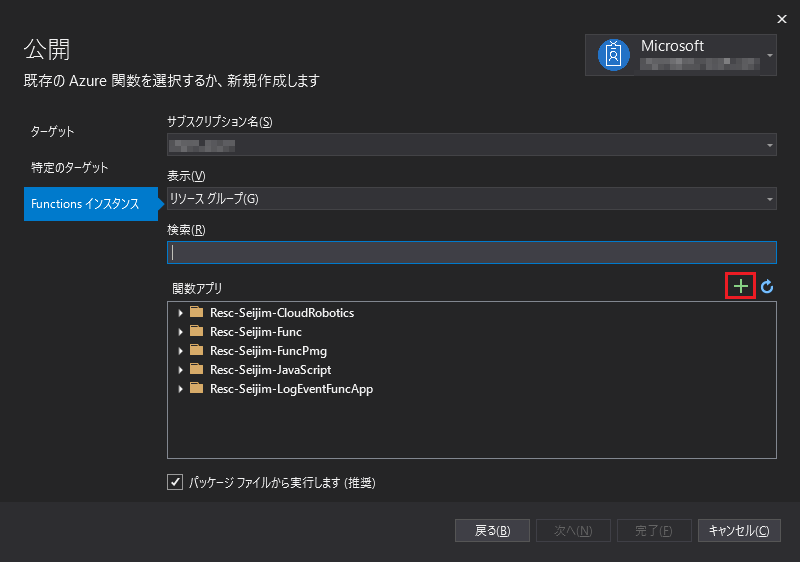Click the Resc-Seijim-CloudRobotics folder icon

point(196,312)
